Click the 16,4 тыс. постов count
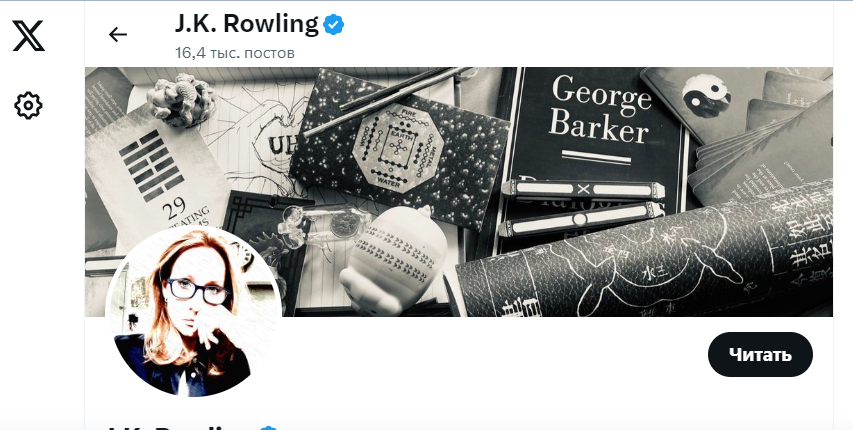 pyautogui.click(x=234, y=53)
